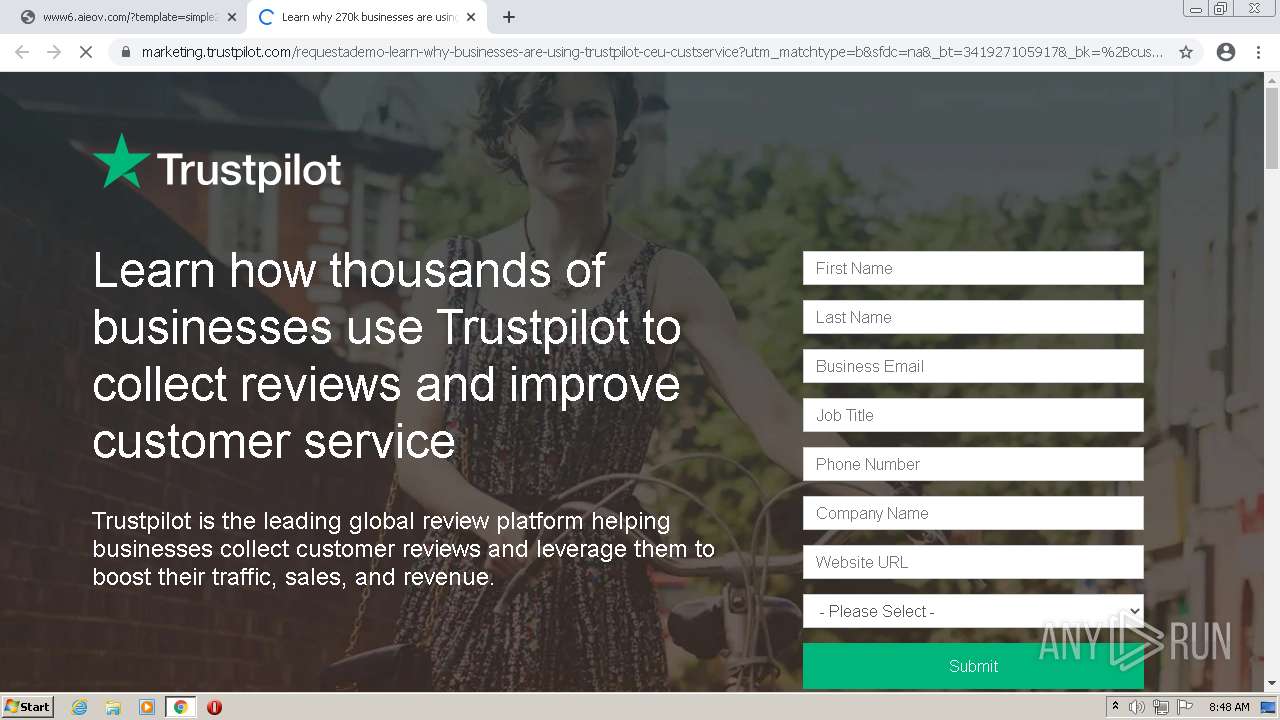Show hidden system tray icons

pos(1115,707)
